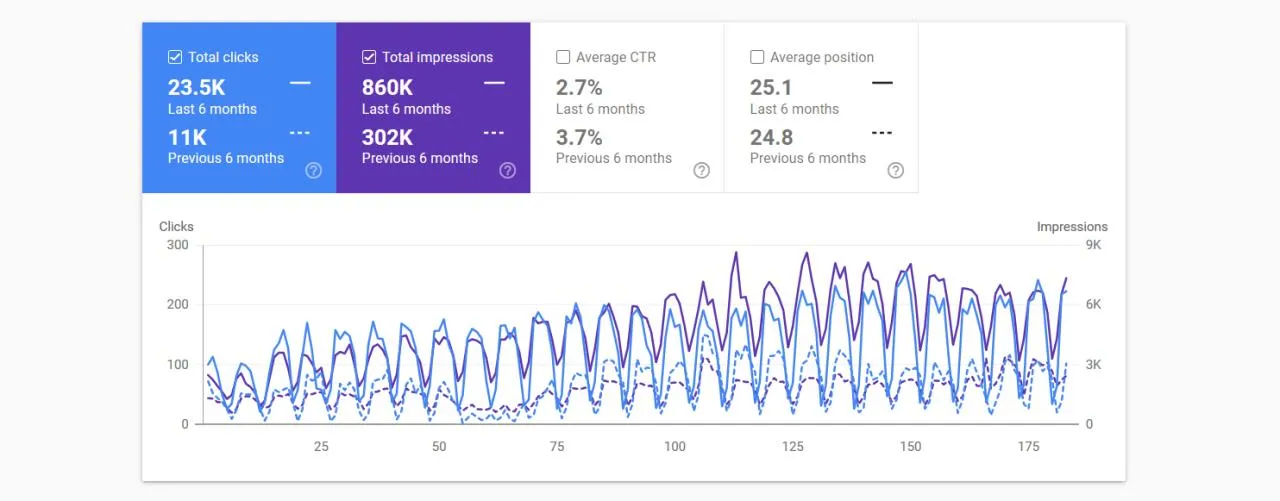The height and width of the screenshot is (501, 1280).
Task: Click the Impressions axis label
Action: [x=1072, y=227]
